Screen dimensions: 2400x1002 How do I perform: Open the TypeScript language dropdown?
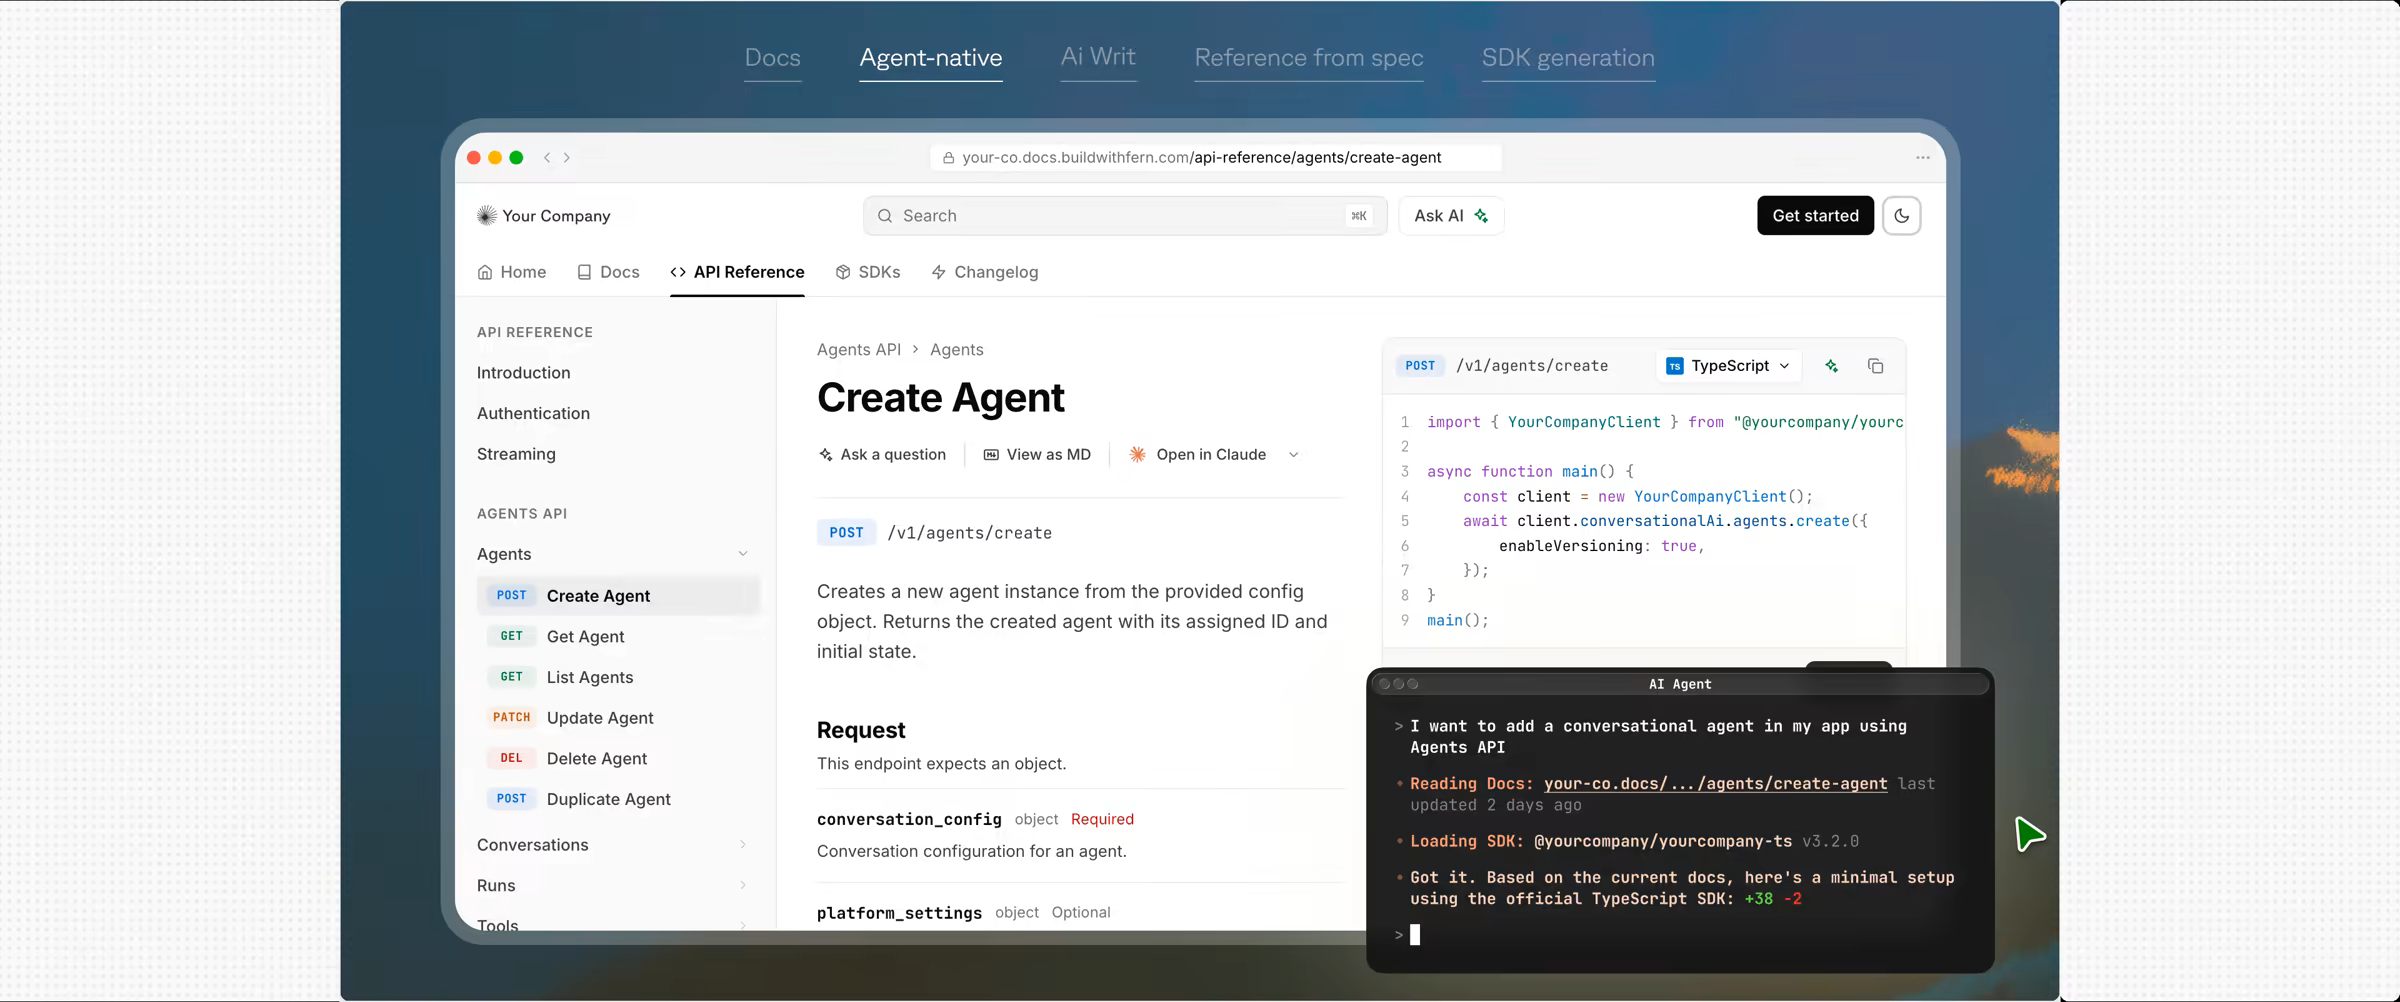1728,366
